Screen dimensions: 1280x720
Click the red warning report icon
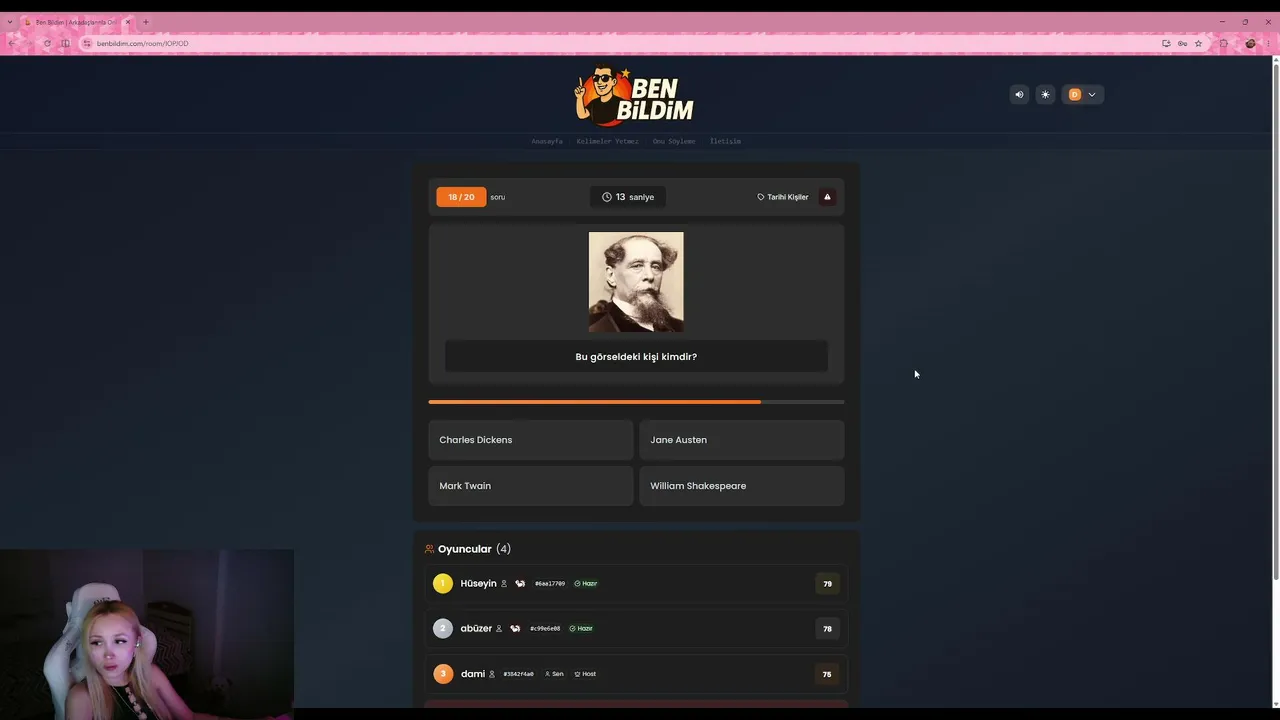coord(827,197)
